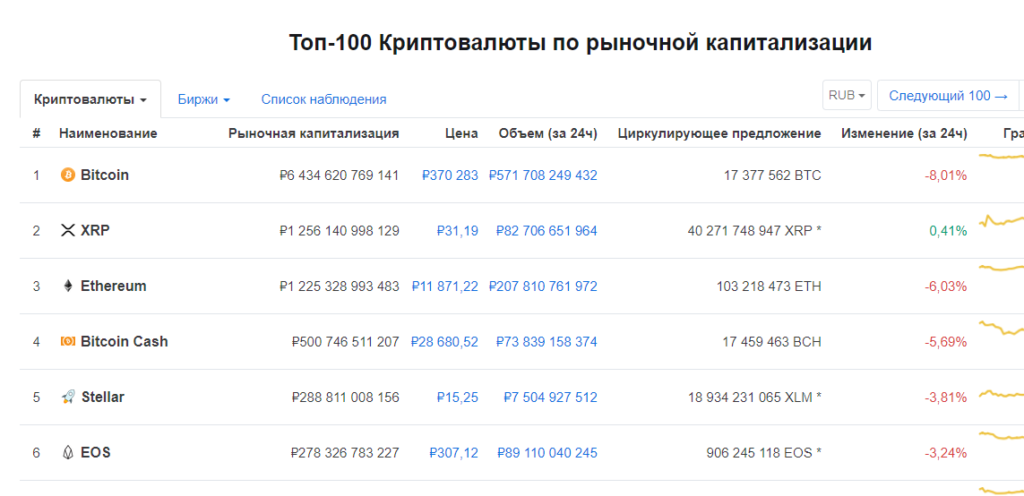Click Bitcoin Cash volume ₽73 839 158 374
The image size is (1024, 496).
pyautogui.click(x=547, y=342)
